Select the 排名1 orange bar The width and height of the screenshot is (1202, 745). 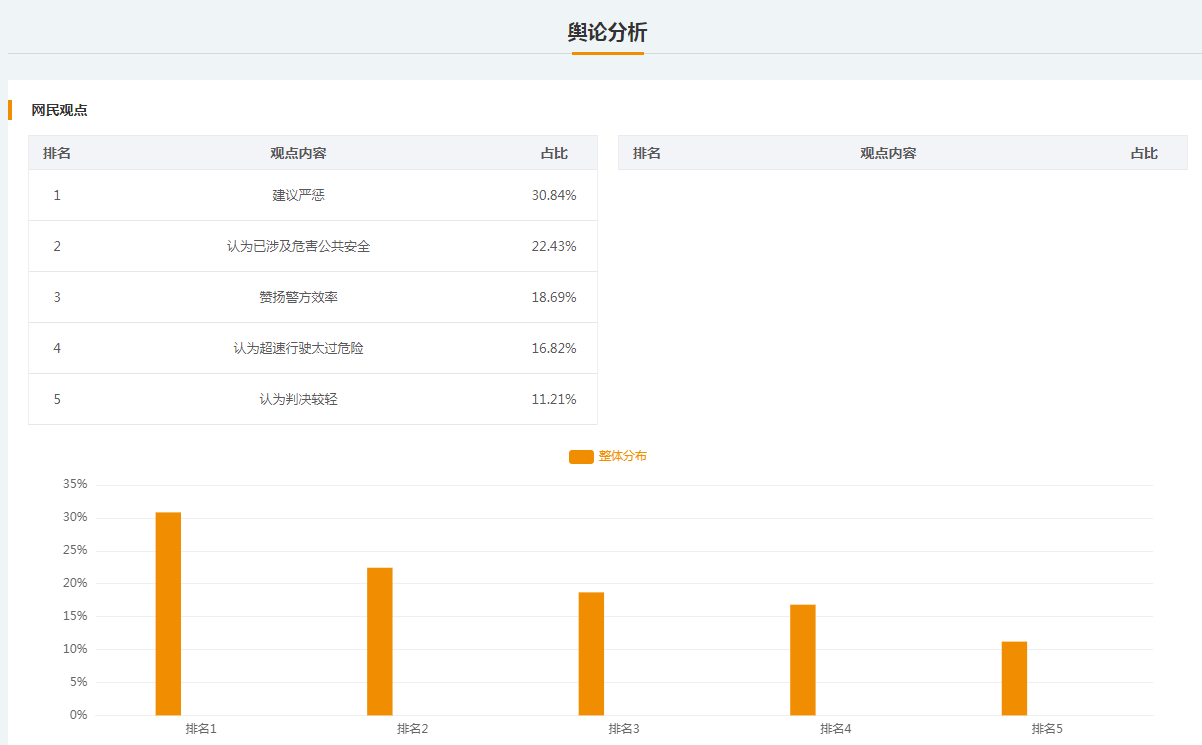[x=168, y=614]
